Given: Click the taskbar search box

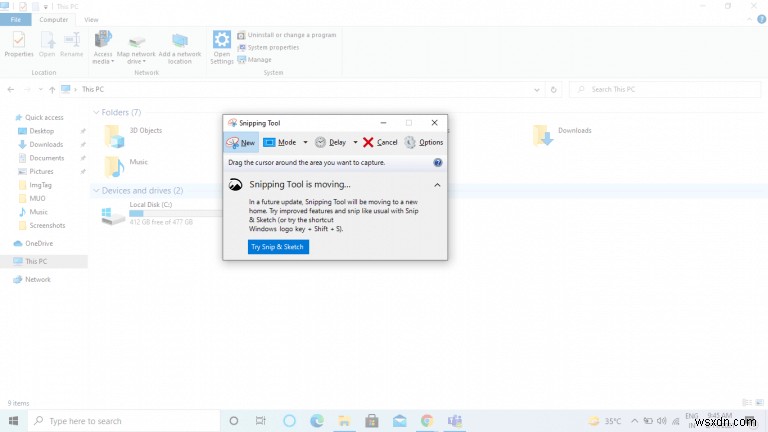Looking at the screenshot, I should click(x=124, y=421).
